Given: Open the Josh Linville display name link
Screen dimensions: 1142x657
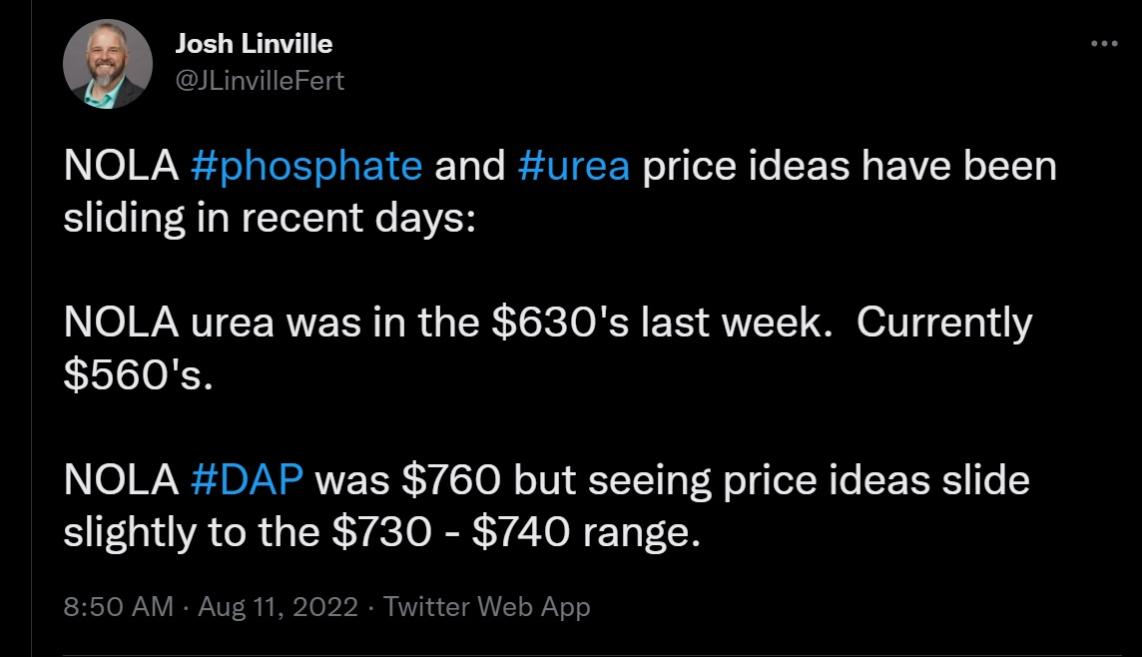Looking at the screenshot, I should (x=253, y=44).
